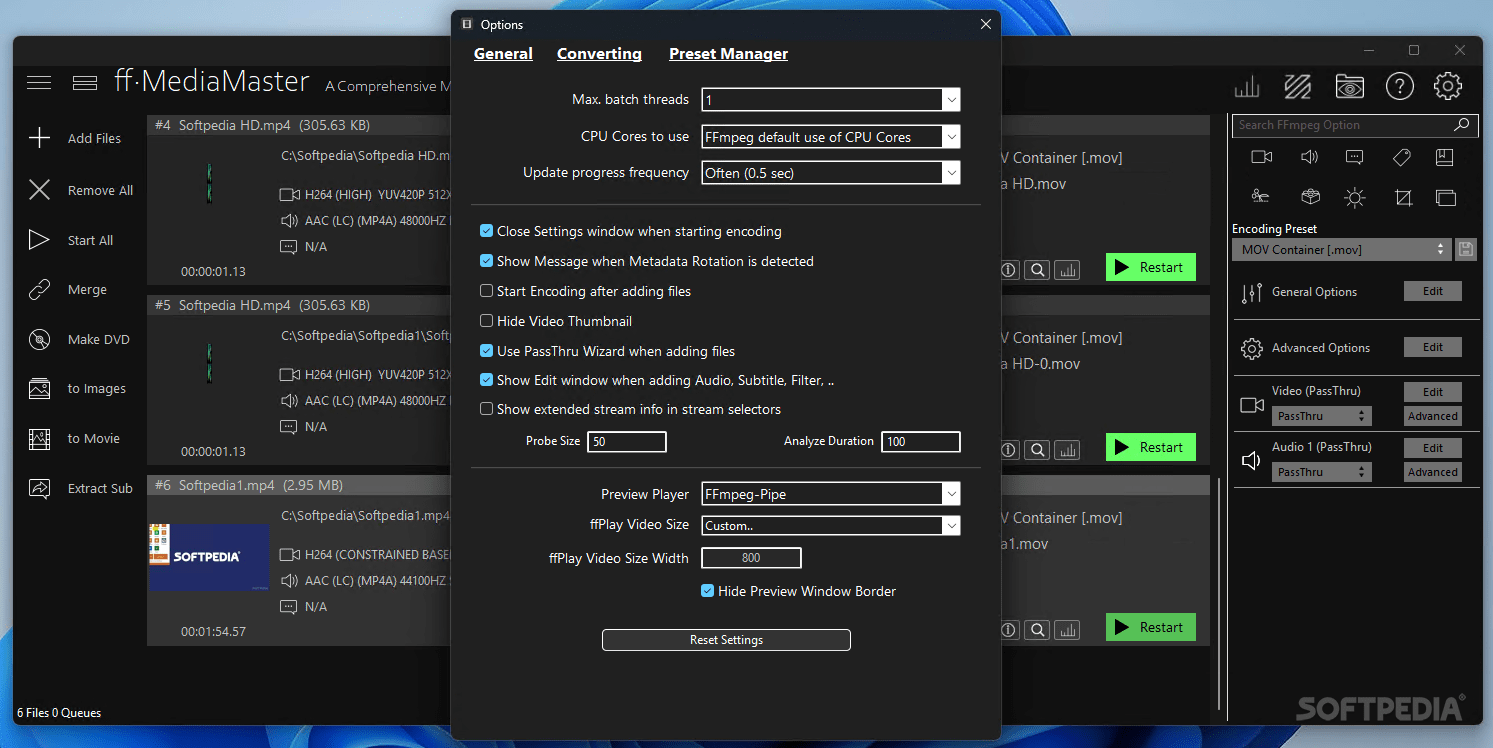The image size is (1493, 748).
Task: Open the Preview Player dropdown
Action: 831,494
